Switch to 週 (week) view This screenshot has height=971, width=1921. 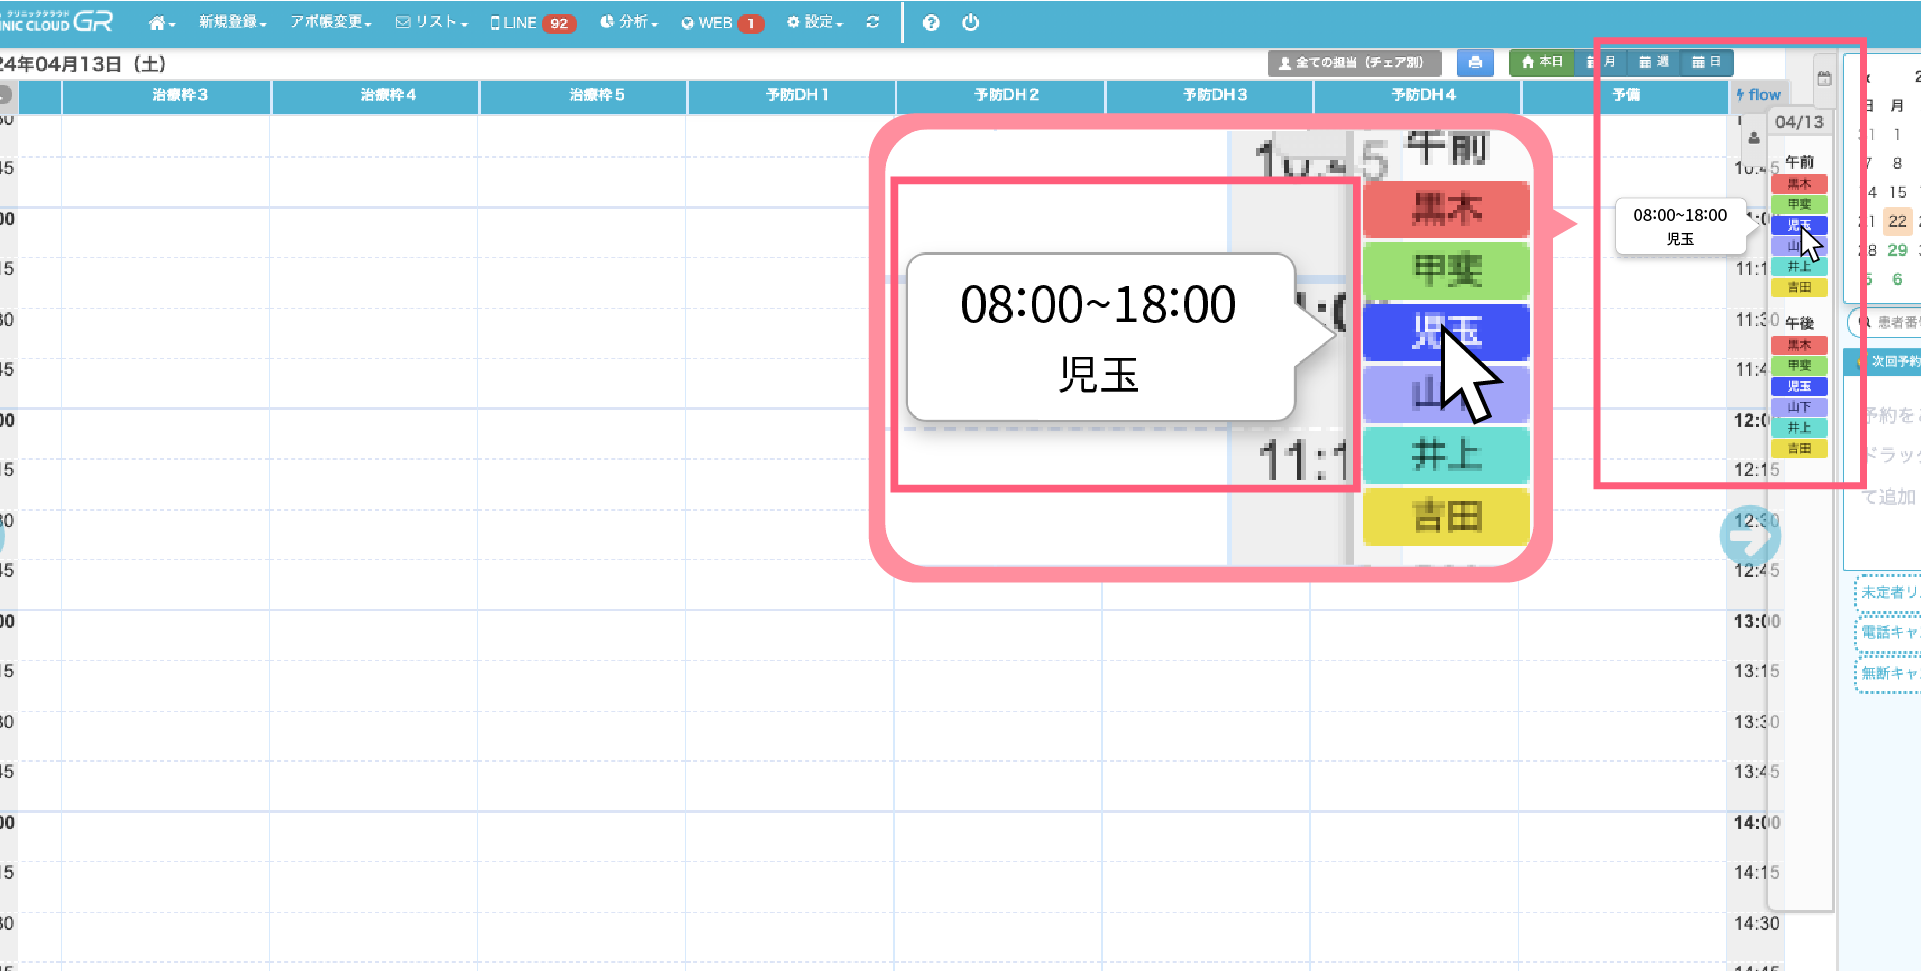pyautogui.click(x=1654, y=62)
